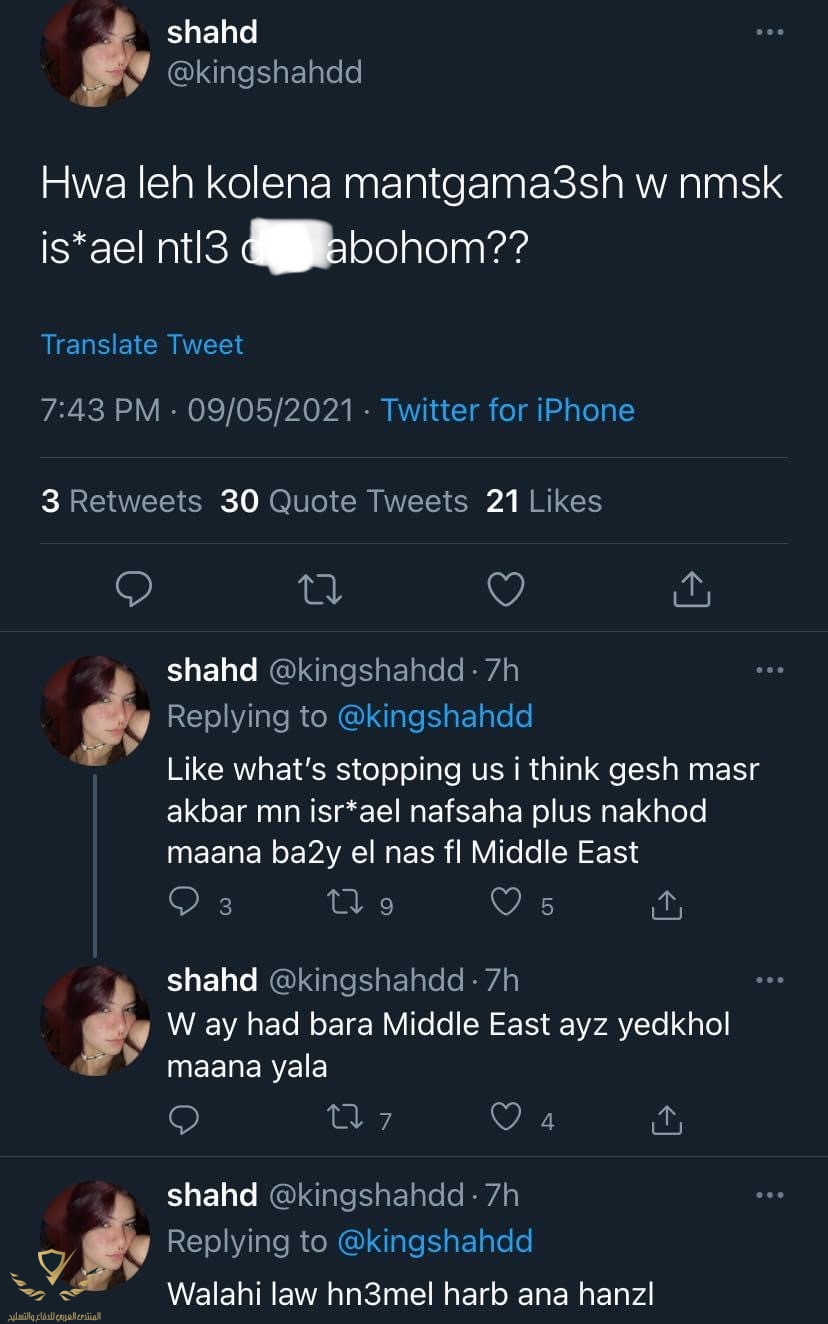View the 21 Likes list

click(544, 501)
